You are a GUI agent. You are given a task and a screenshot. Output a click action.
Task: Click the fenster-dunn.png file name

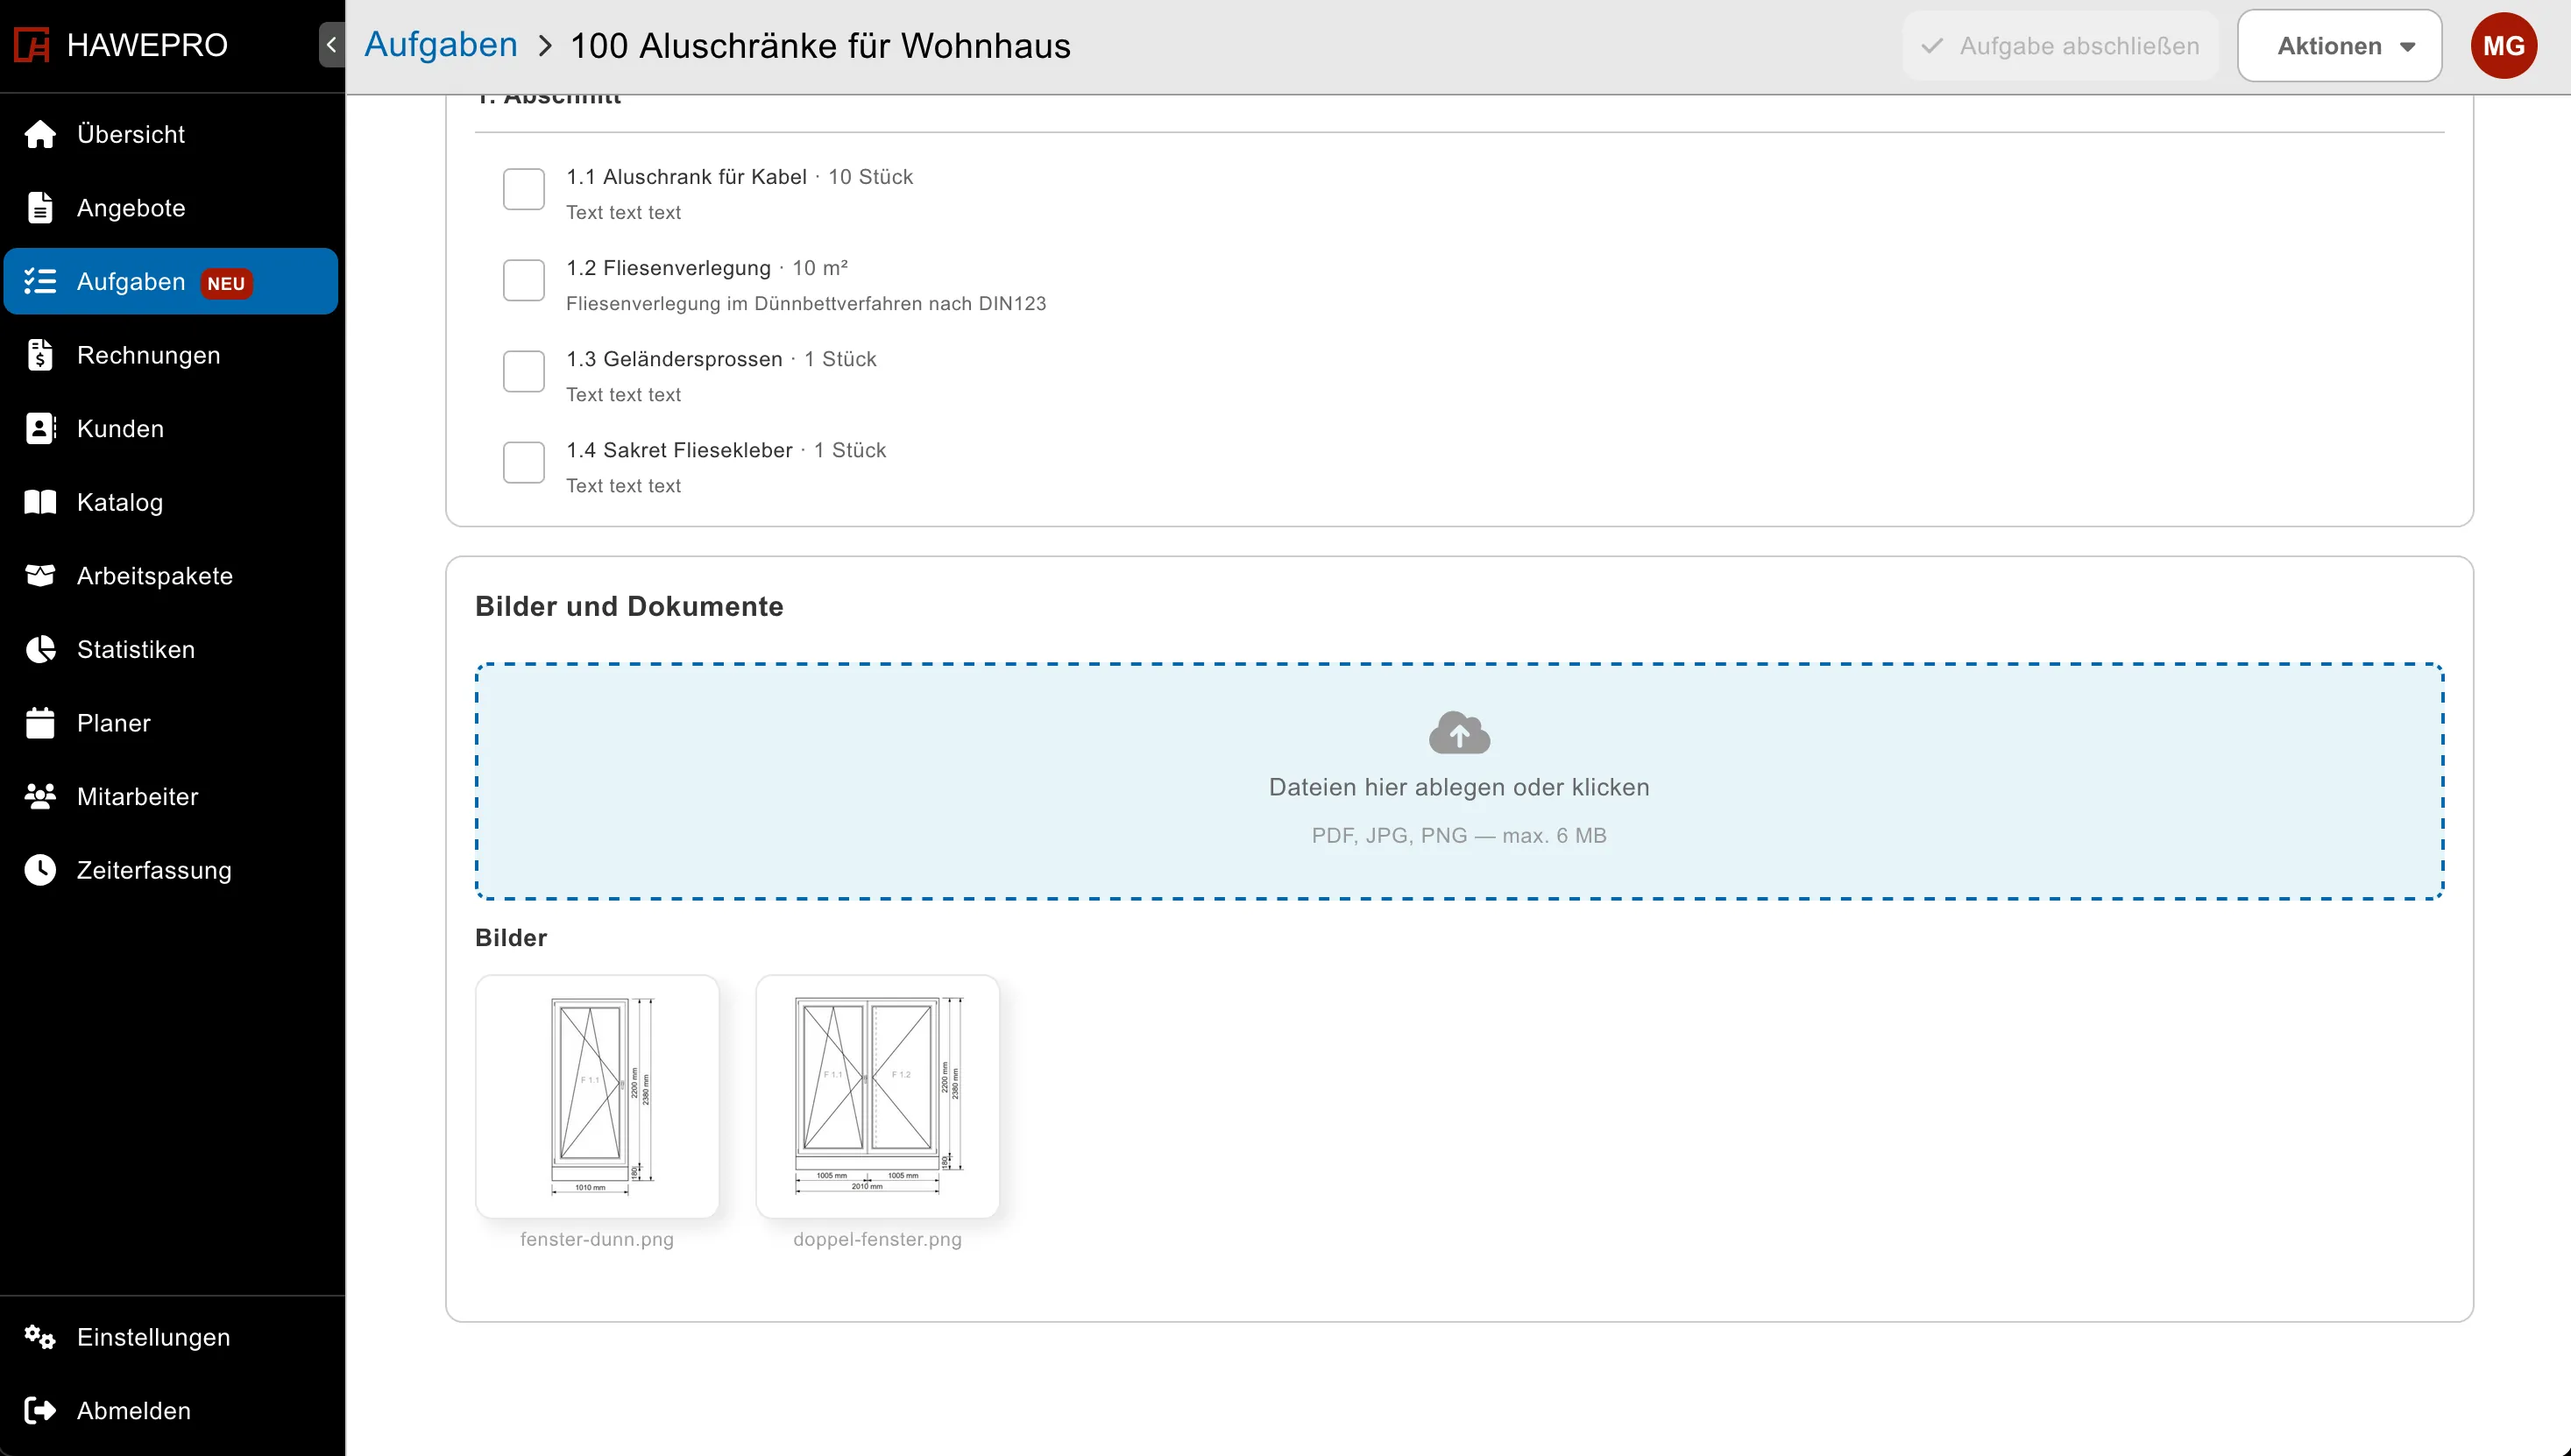[x=597, y=1239]
